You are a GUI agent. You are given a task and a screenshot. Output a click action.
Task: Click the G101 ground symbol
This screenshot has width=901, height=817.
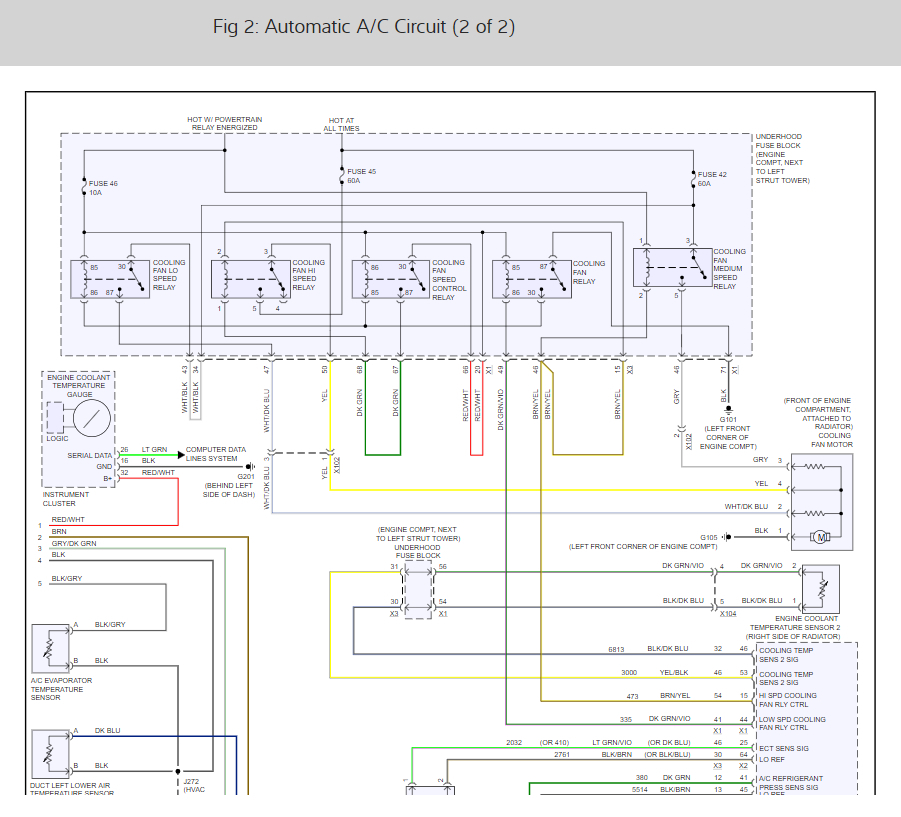[728, 410]
